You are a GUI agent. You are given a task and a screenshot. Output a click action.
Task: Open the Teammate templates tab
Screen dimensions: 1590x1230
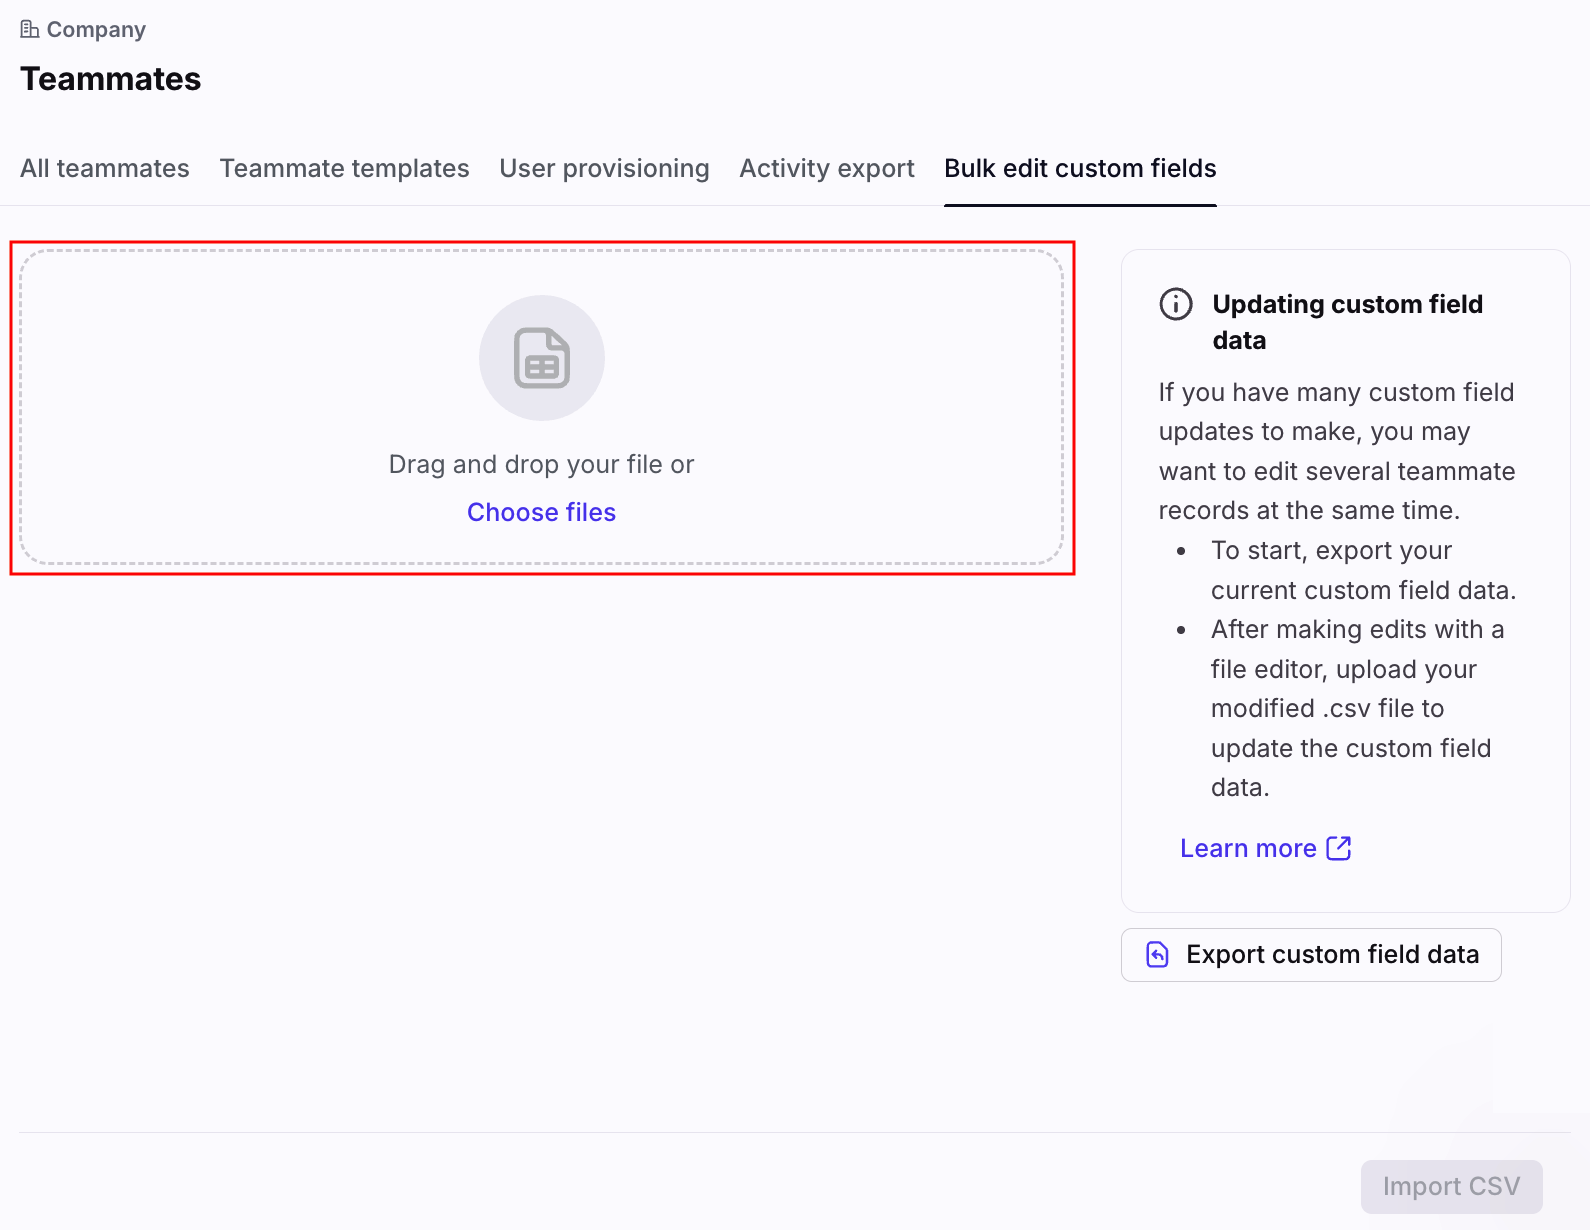(344, 168)
